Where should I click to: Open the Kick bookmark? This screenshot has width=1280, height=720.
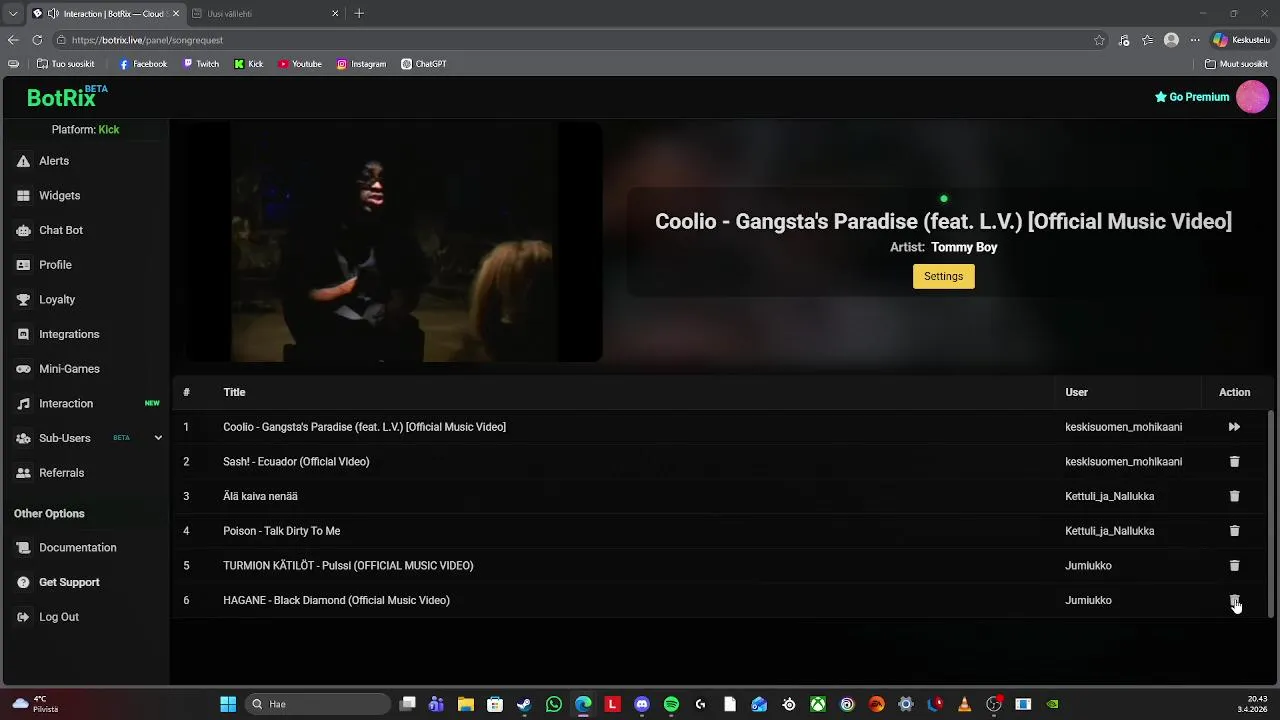tap(249, 64)
